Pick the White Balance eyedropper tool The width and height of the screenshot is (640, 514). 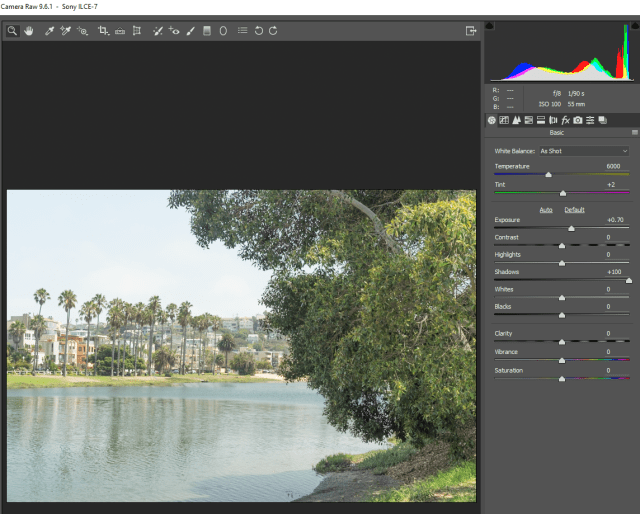[49, 31]
